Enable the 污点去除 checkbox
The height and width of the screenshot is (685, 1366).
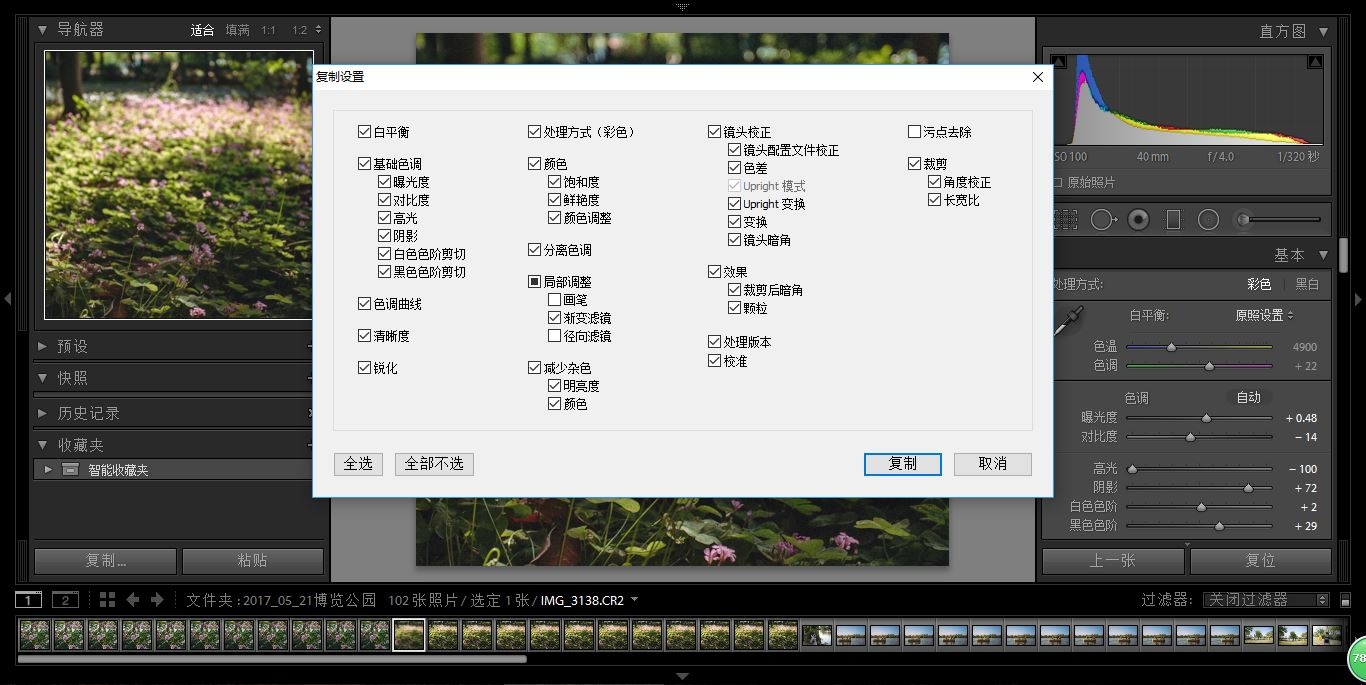tap(913, 131)
